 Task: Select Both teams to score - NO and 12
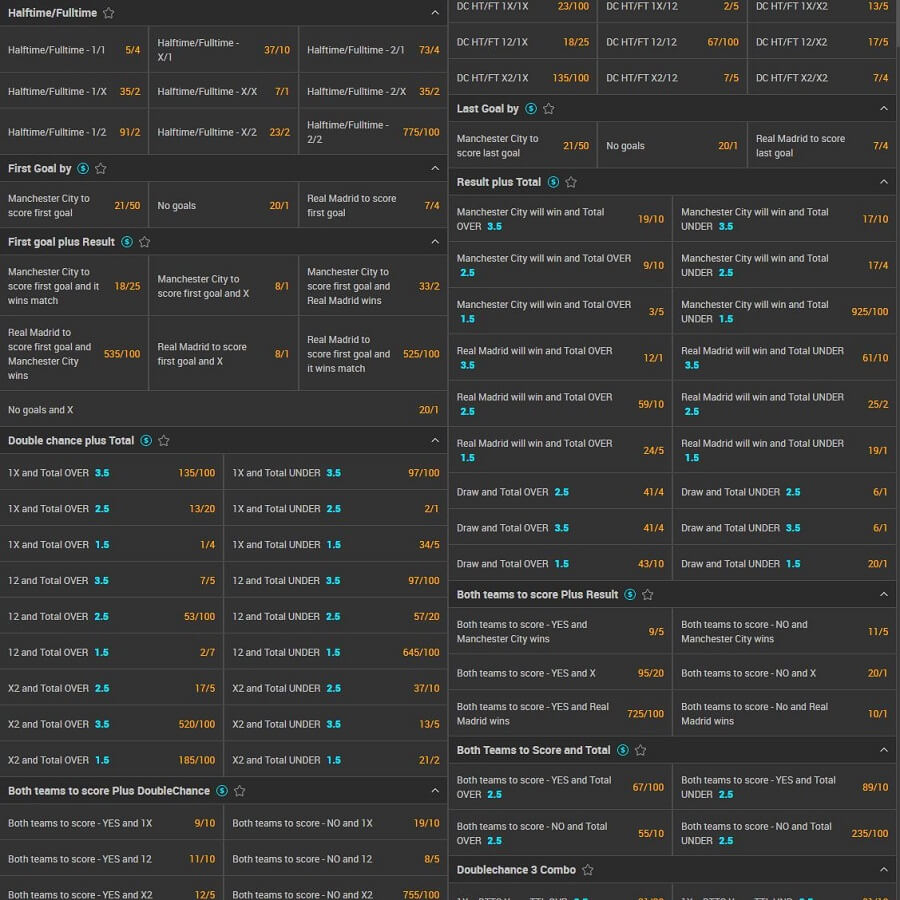tap(336, 859)
